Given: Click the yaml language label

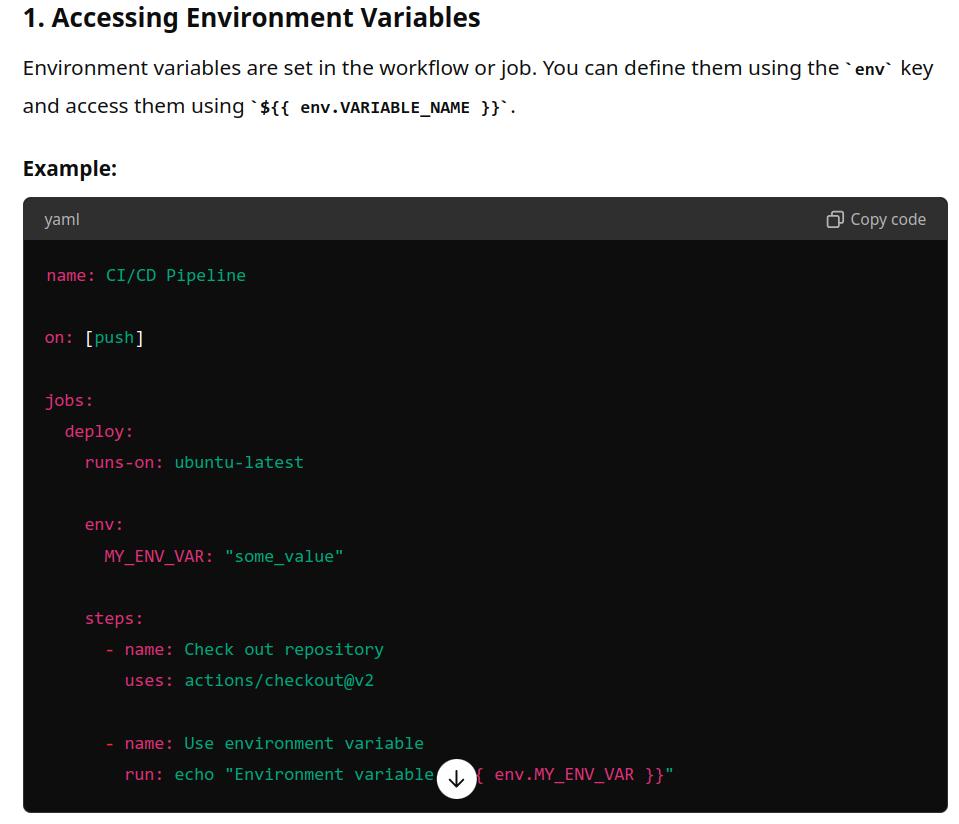Looking at the screenshot, I should (61, 219).
